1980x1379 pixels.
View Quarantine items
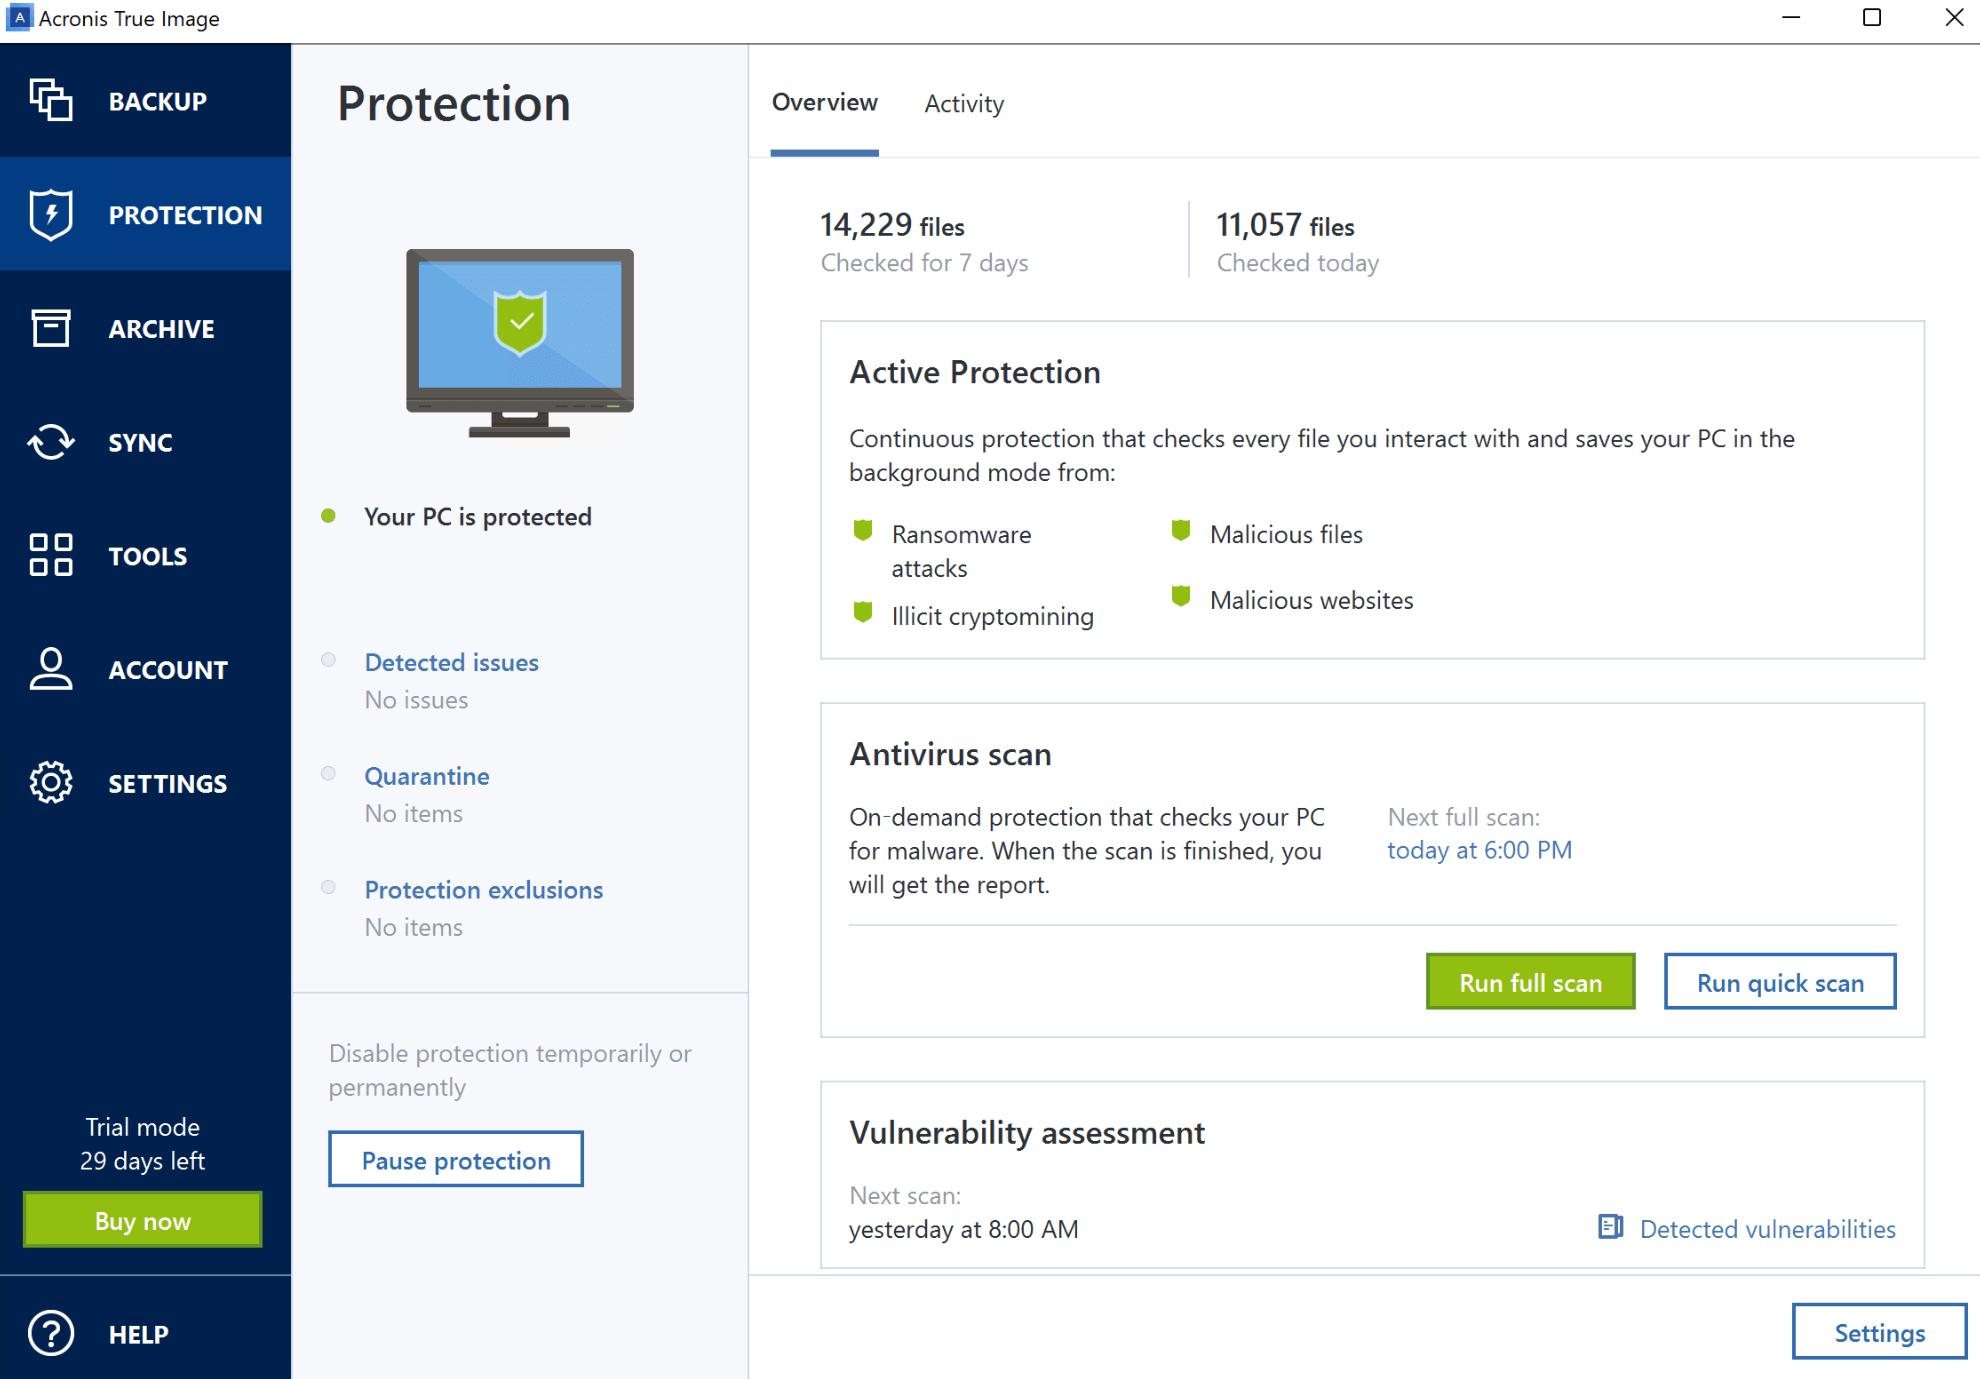point(427,775)
